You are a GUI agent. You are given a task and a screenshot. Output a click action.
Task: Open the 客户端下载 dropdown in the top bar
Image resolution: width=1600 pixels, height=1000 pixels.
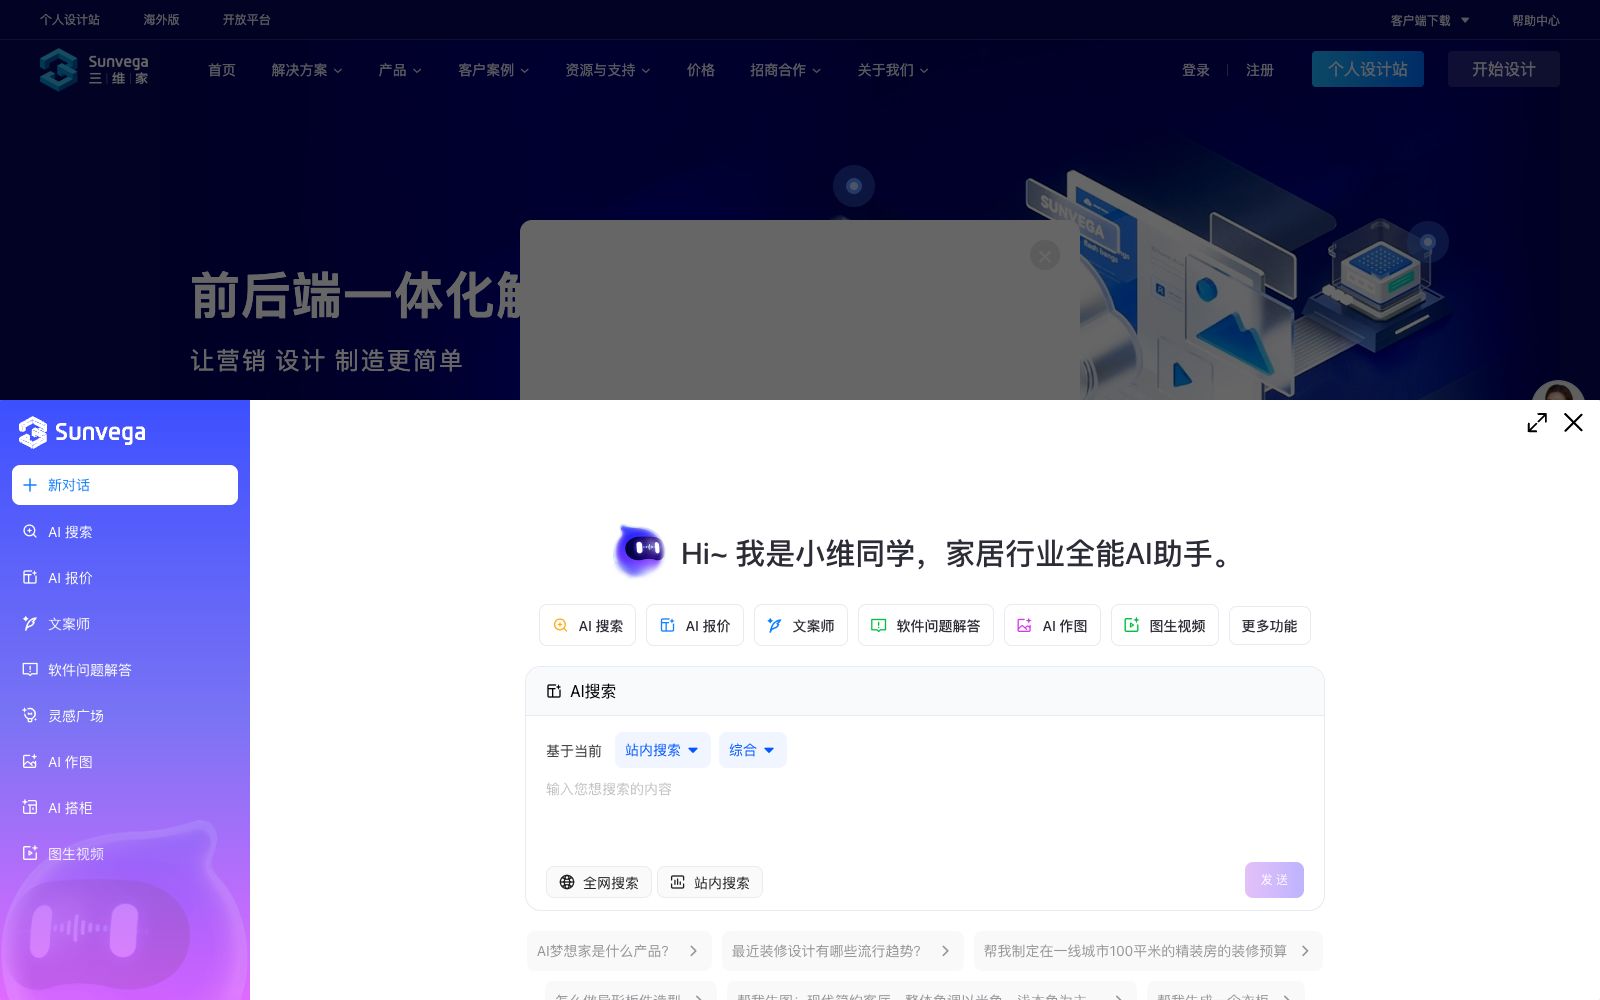coord(1430,20)
